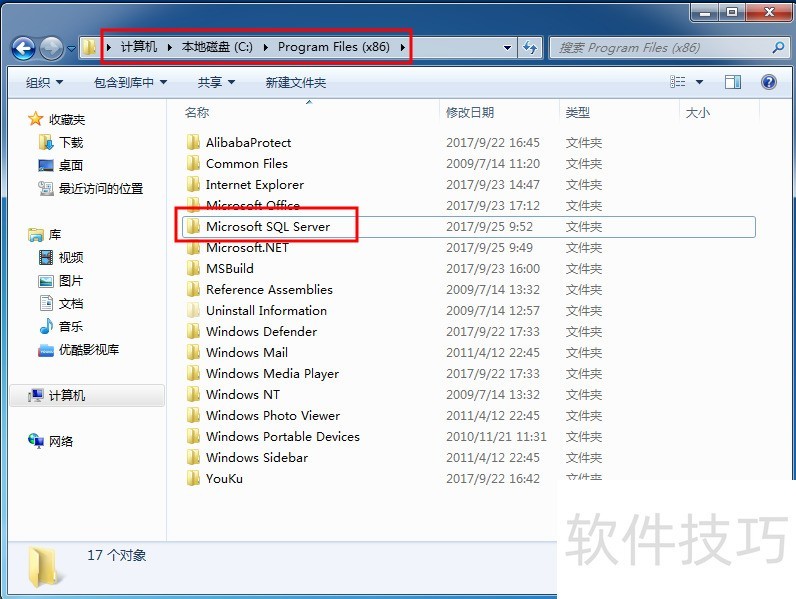Click date 2017/9/25 9:52 of Microsoft SQL Server
The image size is (796, 599).
(489, 226)
